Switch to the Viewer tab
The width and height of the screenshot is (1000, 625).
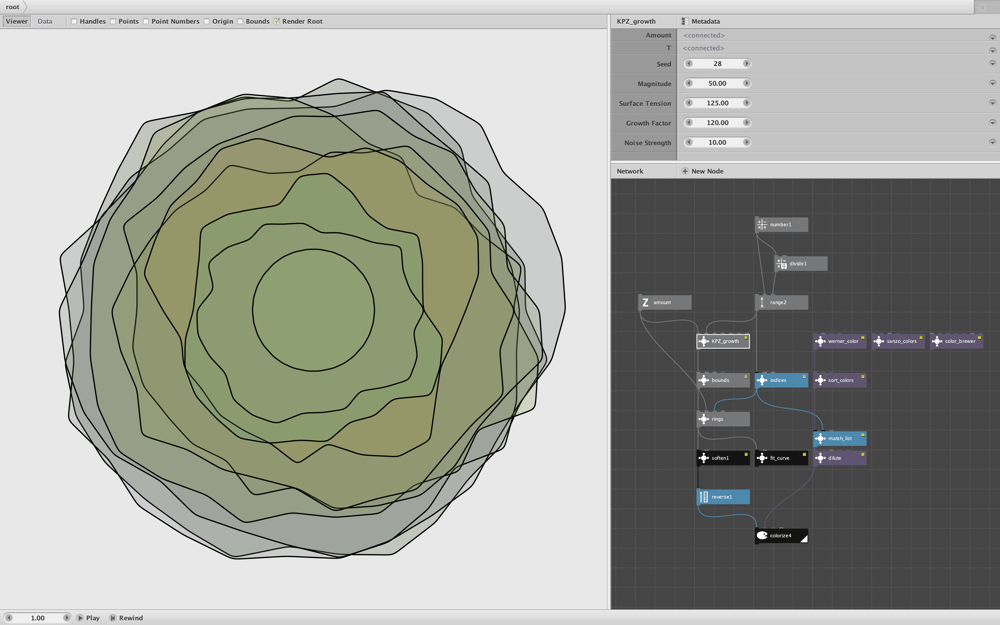pos(17,22)
